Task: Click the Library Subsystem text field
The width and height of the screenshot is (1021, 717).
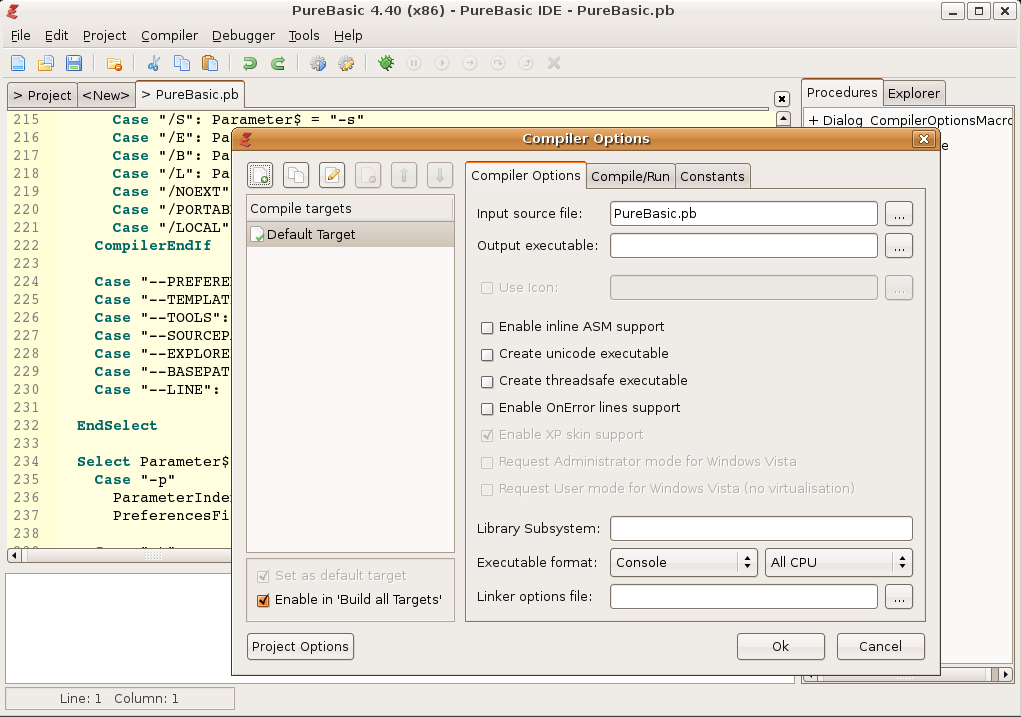Action: tap(760, 529)
